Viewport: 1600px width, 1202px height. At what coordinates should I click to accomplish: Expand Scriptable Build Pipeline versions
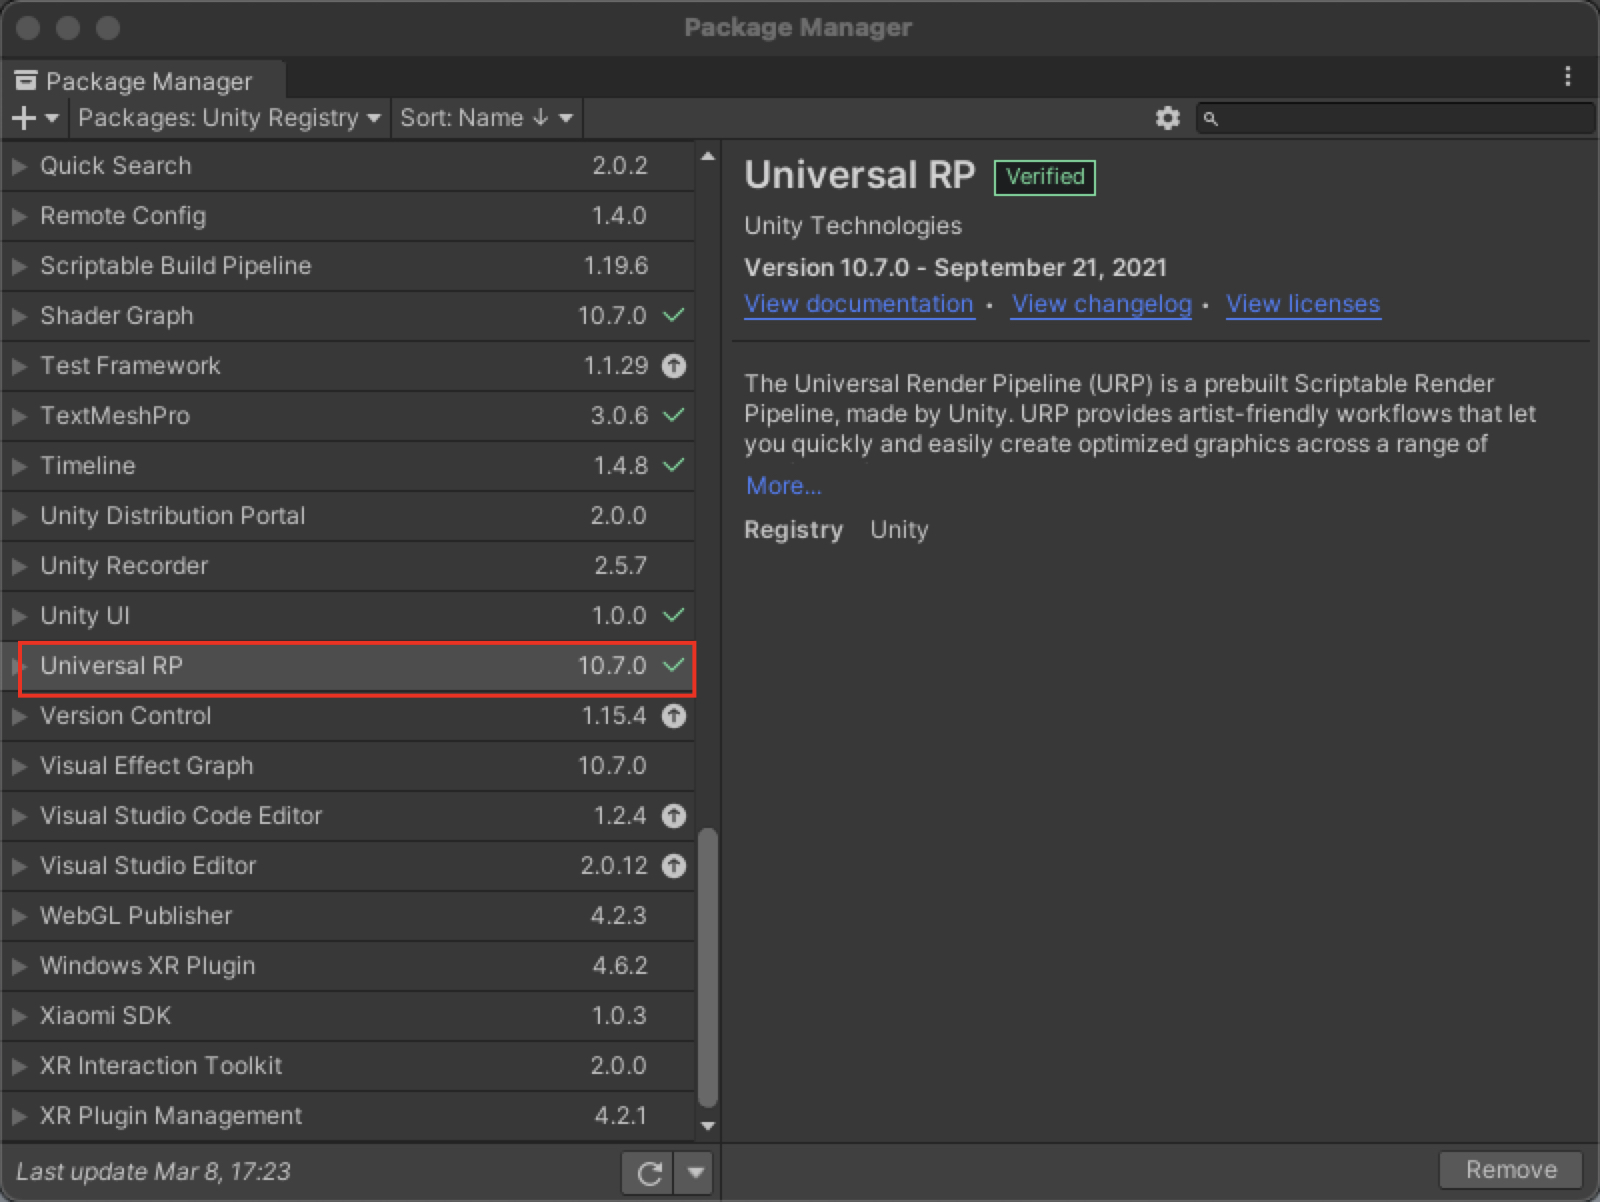pyautogui.click(x=19, y=266)
